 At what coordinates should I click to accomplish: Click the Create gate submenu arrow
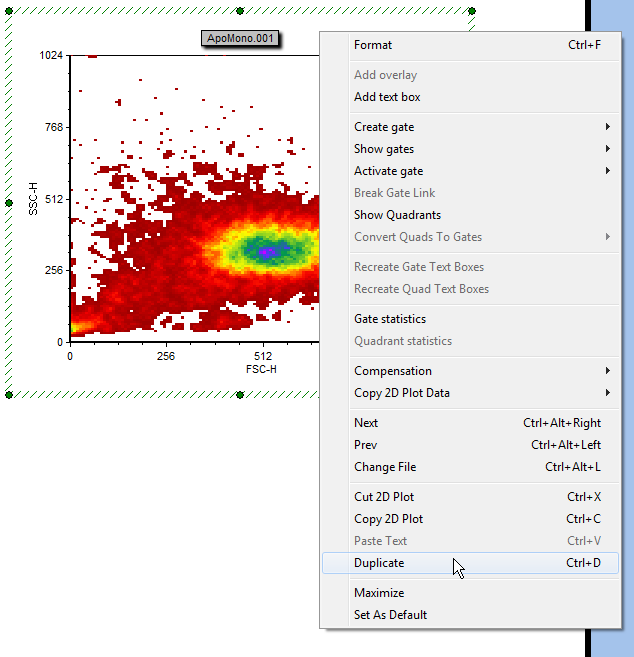pos(608,127)
